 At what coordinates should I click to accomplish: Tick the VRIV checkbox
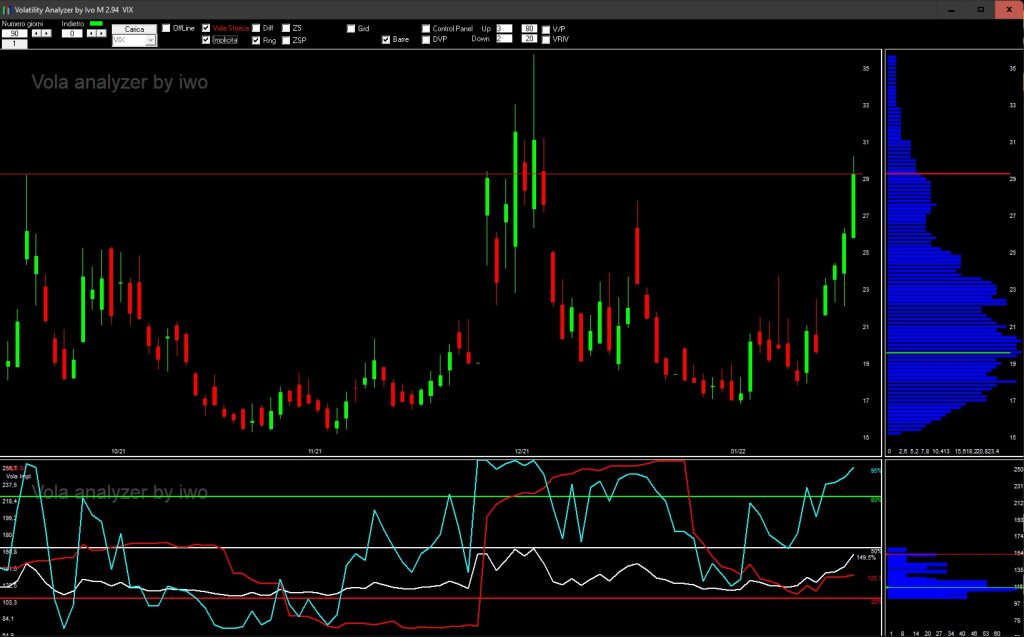[546, 40]
